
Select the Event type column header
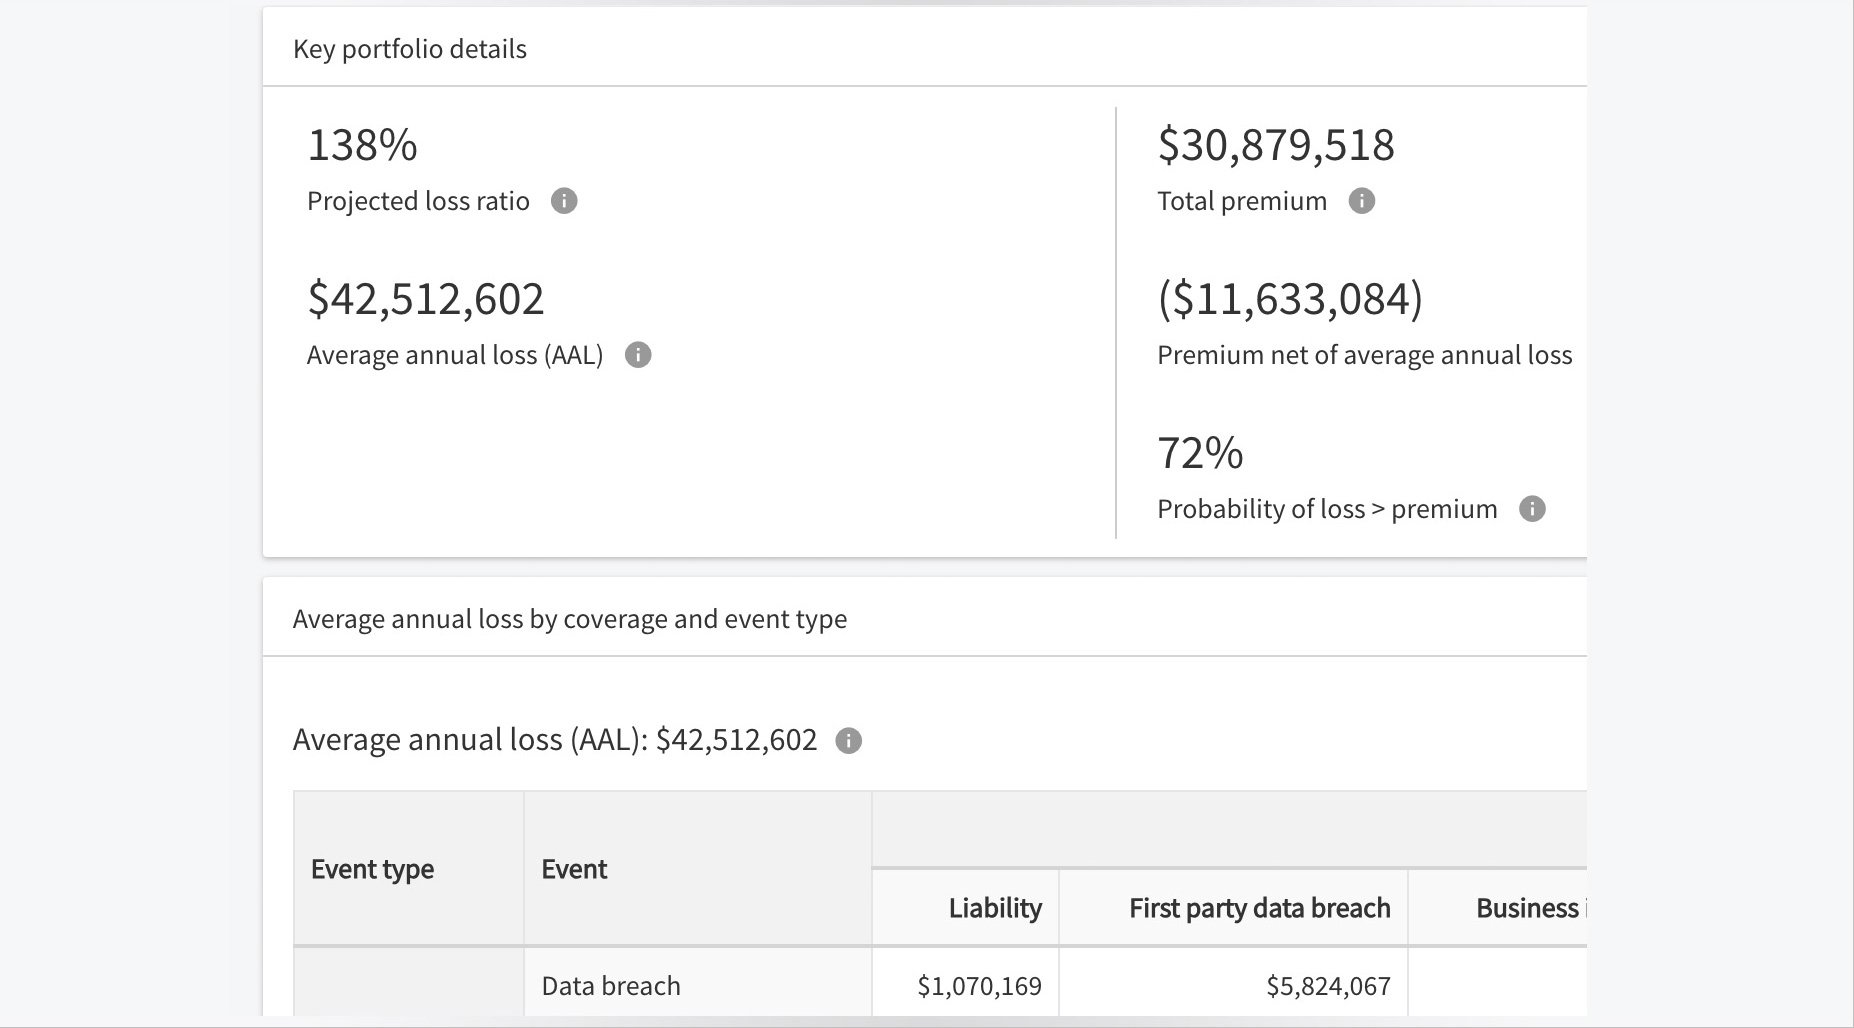click(372, 869)
